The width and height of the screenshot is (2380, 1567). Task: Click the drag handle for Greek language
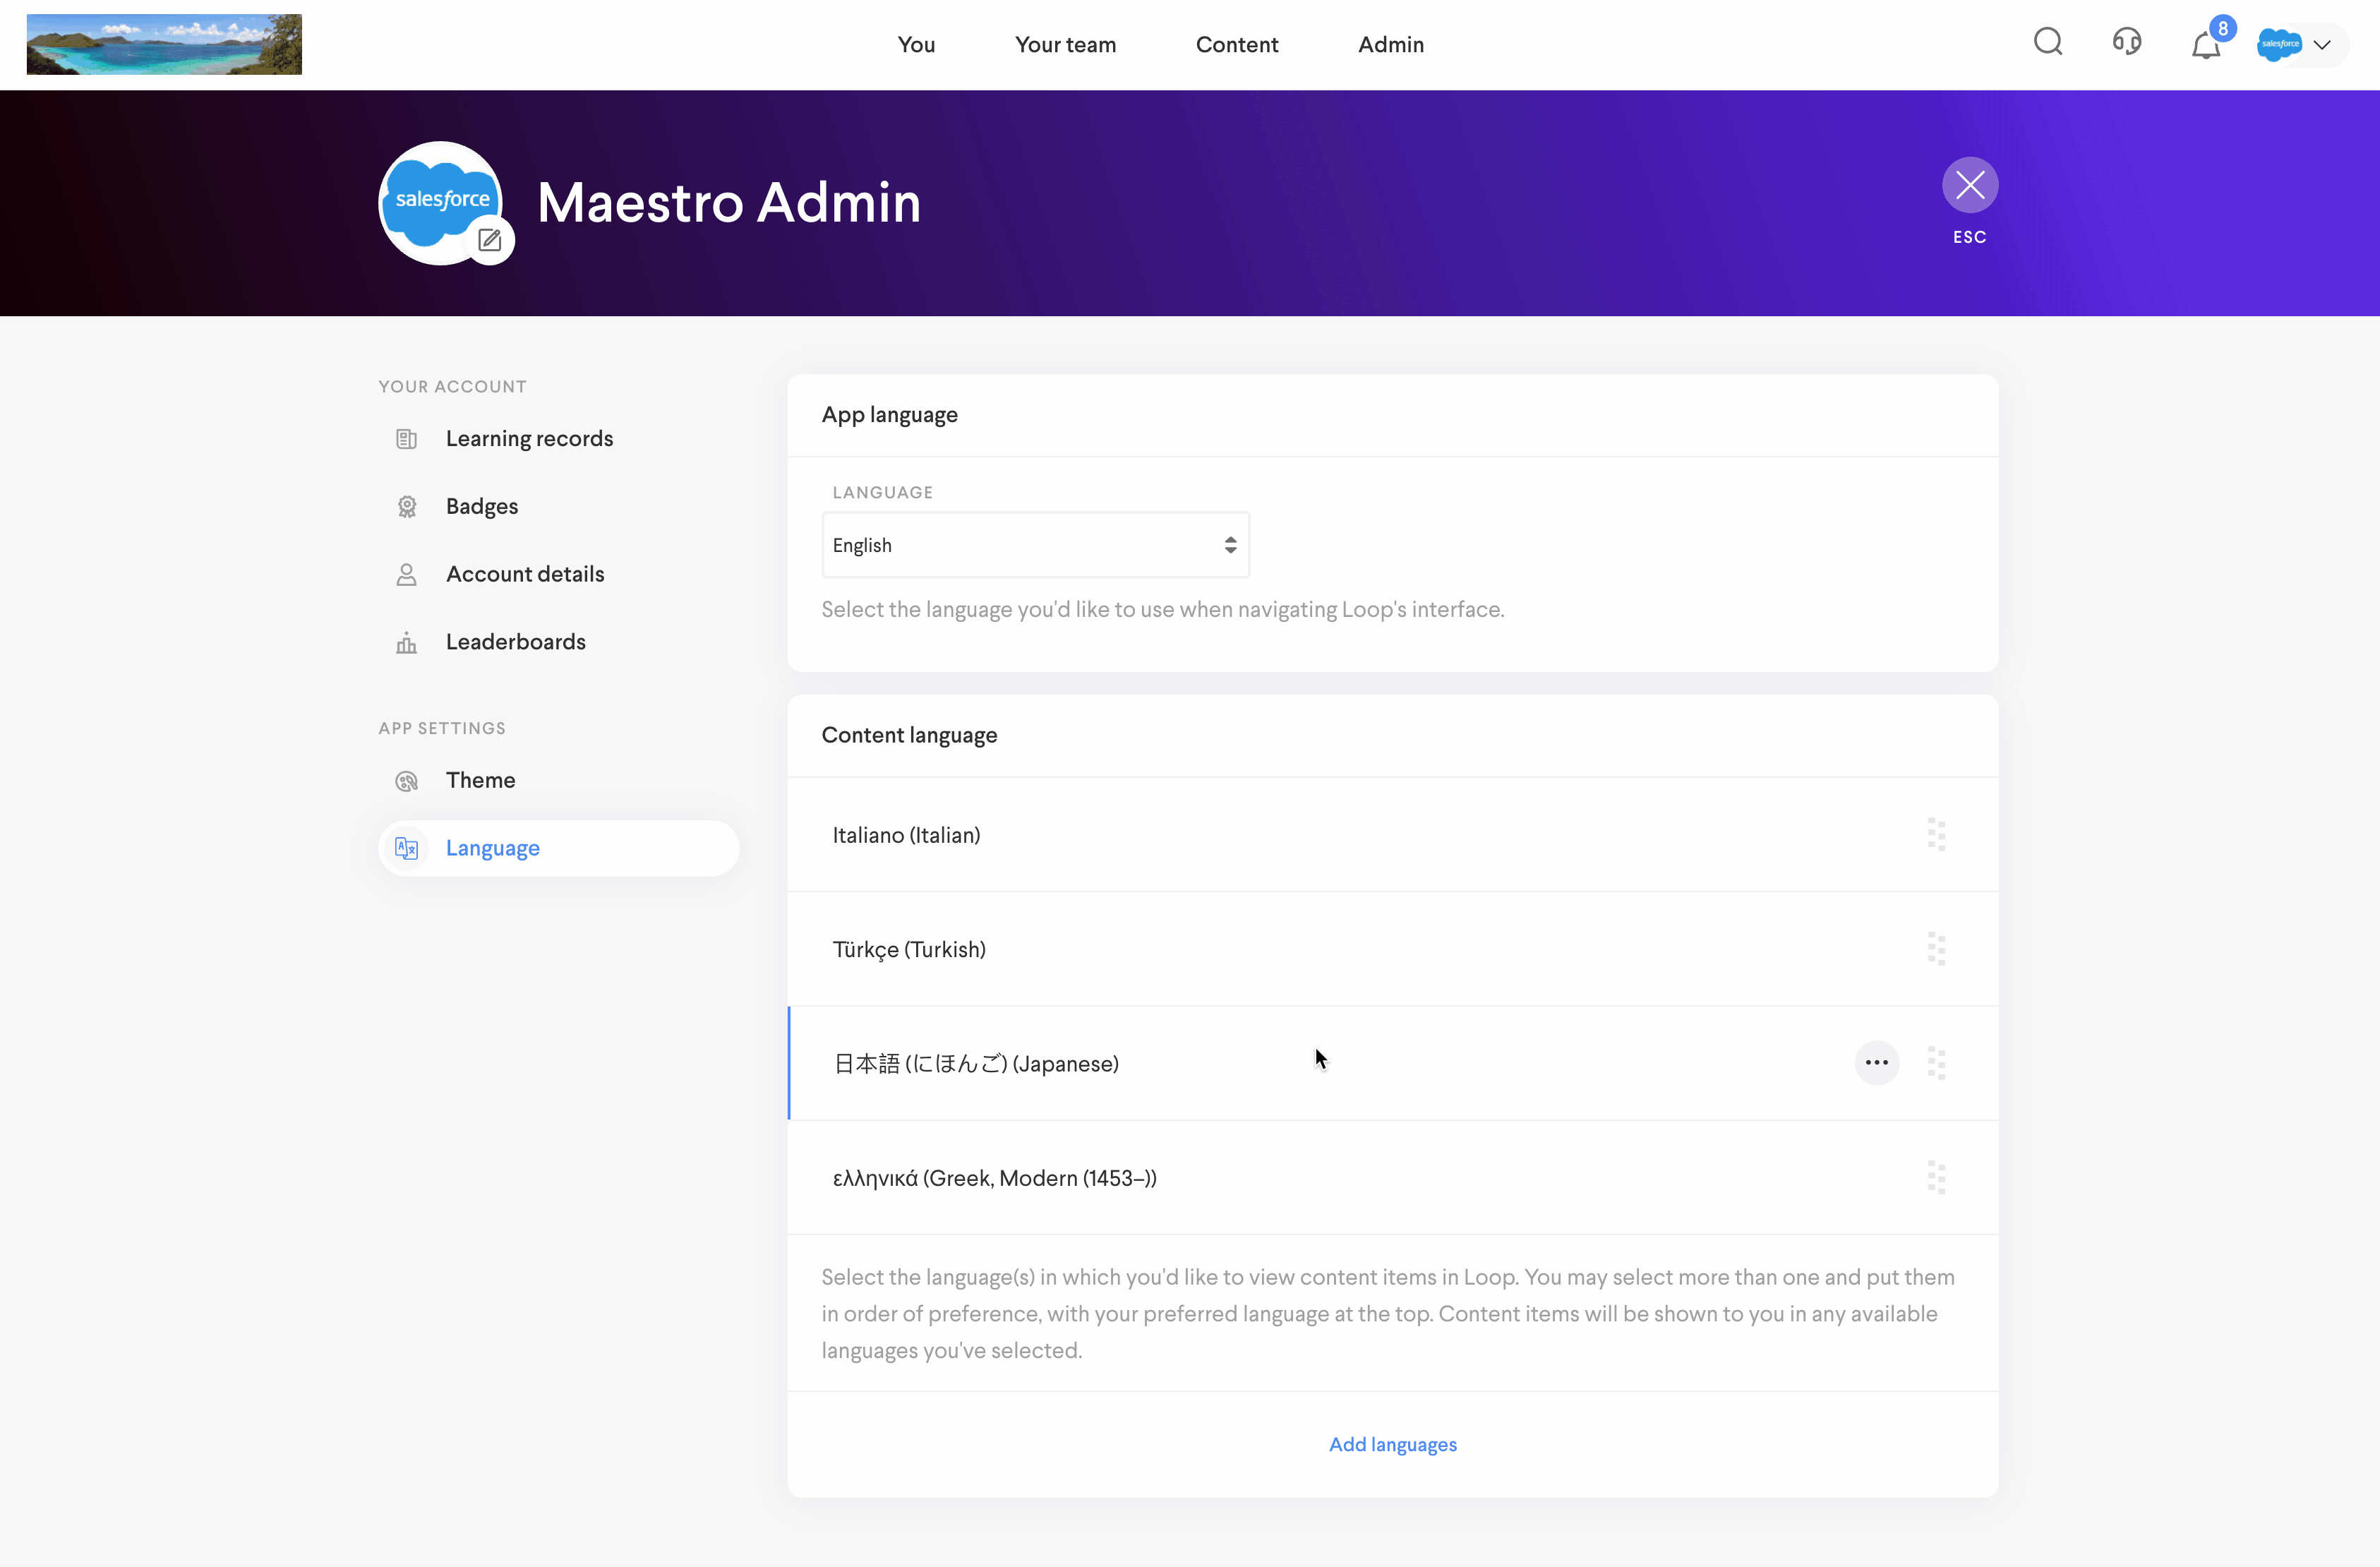(x=1936, y=1177)
